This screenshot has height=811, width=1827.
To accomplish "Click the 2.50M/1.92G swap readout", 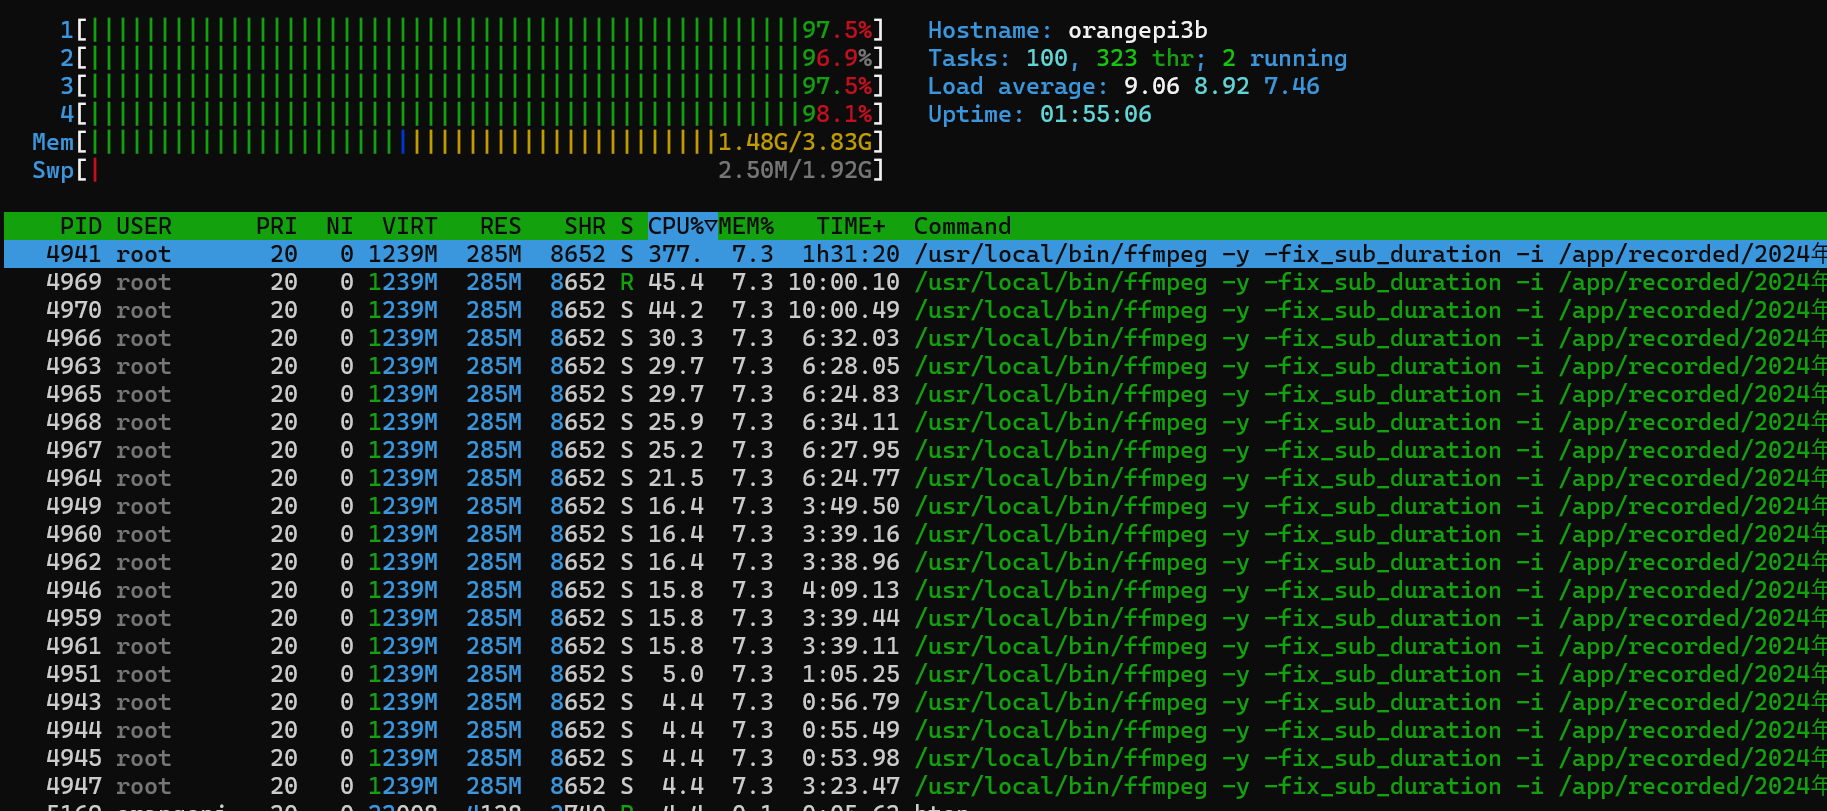I will point(795,170).
